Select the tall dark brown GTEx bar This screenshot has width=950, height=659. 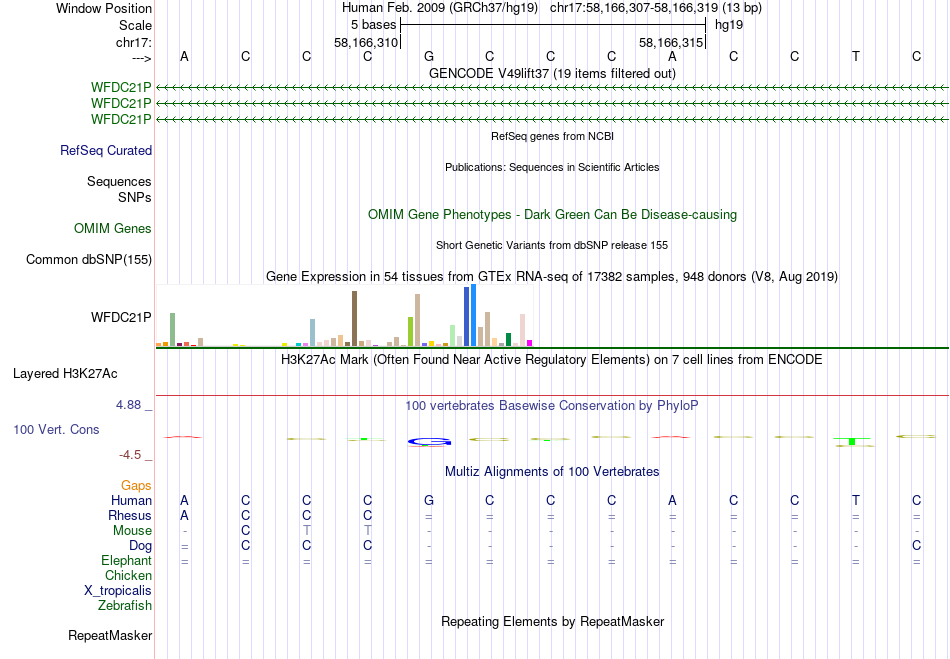(354, 319)
